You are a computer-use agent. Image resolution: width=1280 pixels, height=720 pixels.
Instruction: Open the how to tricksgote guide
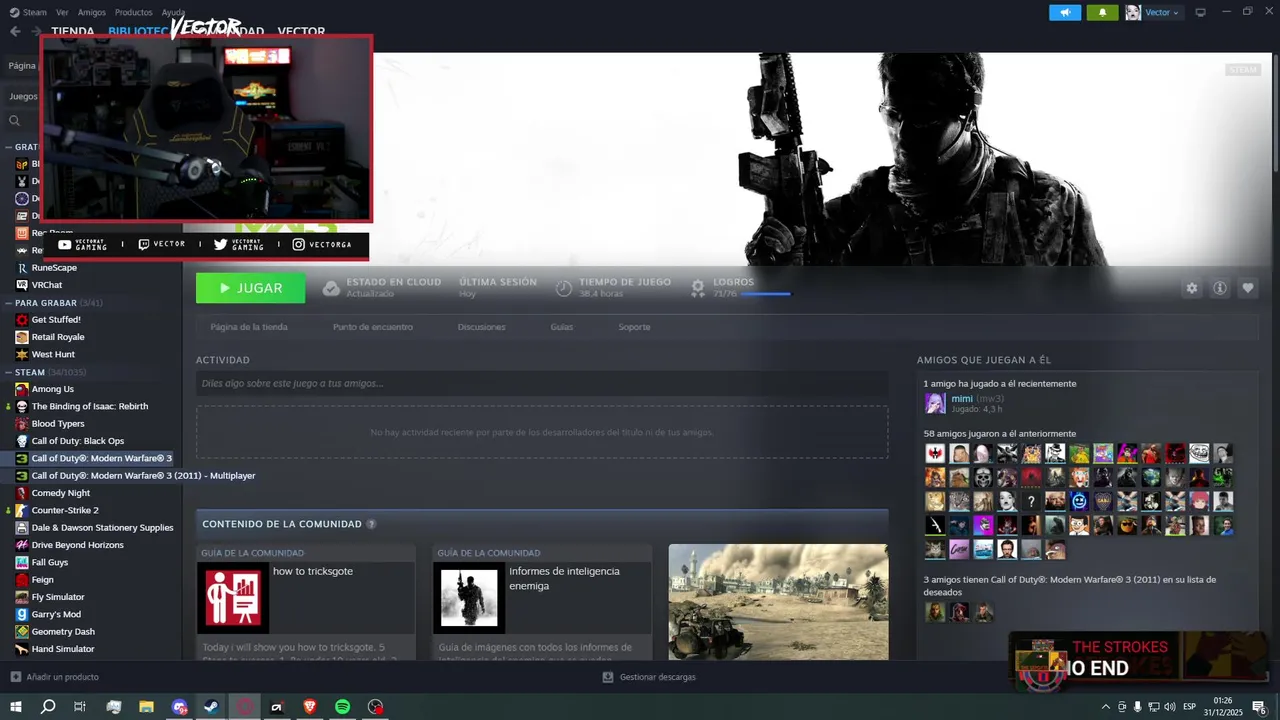pos(306,602)
